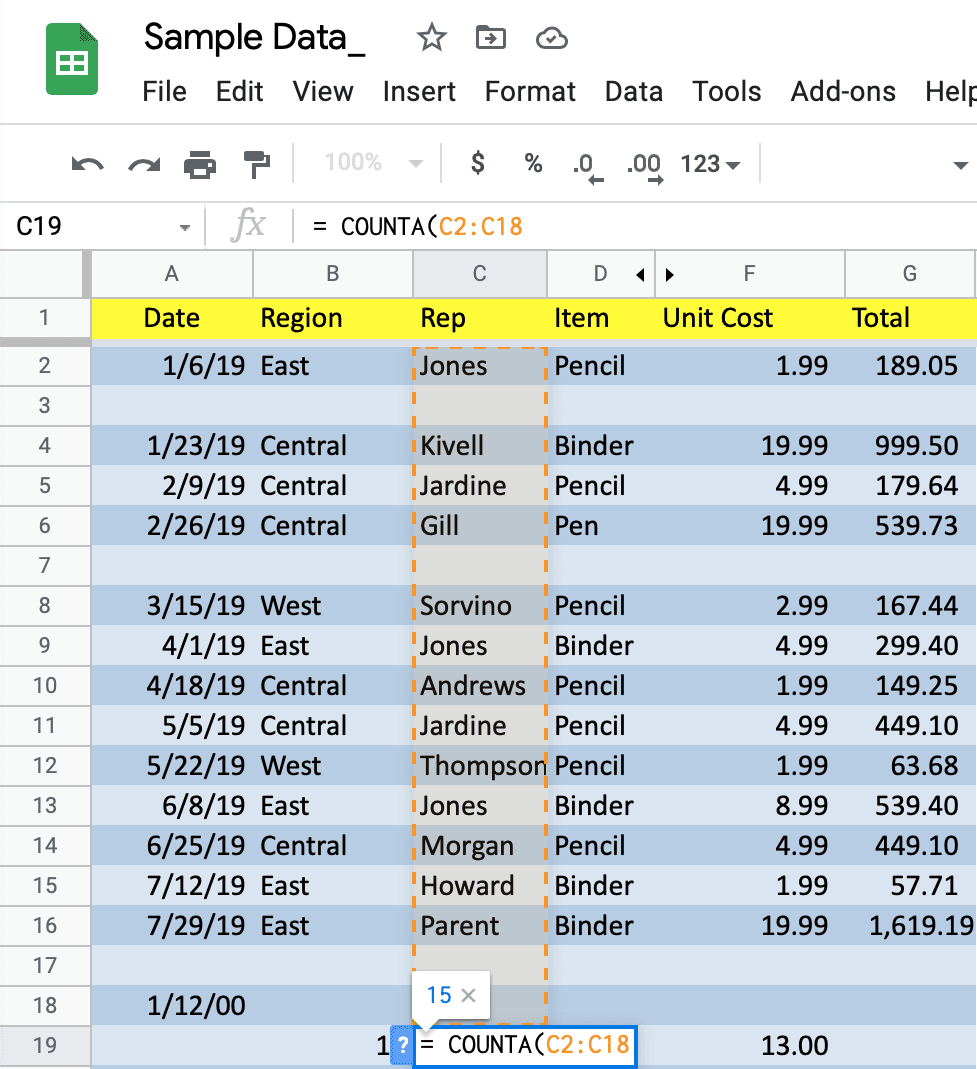This screenshot has width=977, height=1069.
Task: Open the C19 name box dropdown
Action: (x=186, y=225)
